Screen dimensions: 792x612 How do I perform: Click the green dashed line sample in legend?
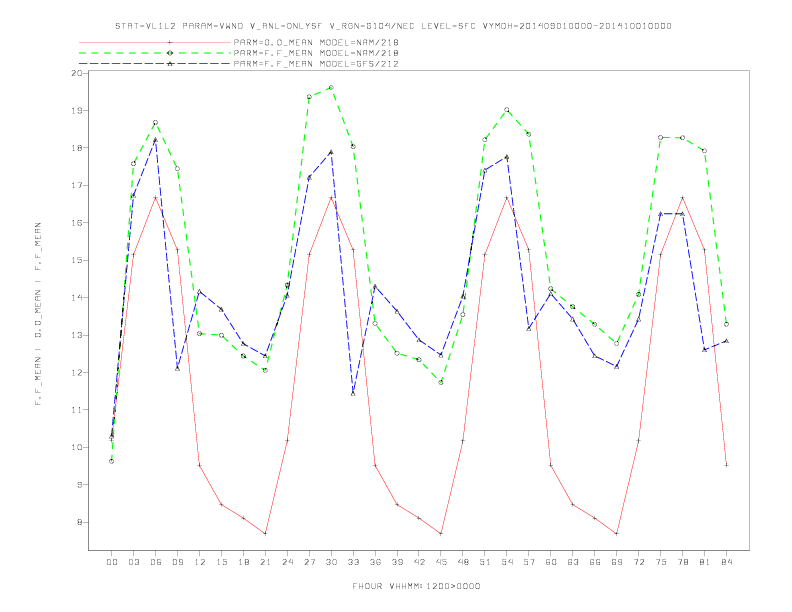pyautogui.click(x=155, y=53)
